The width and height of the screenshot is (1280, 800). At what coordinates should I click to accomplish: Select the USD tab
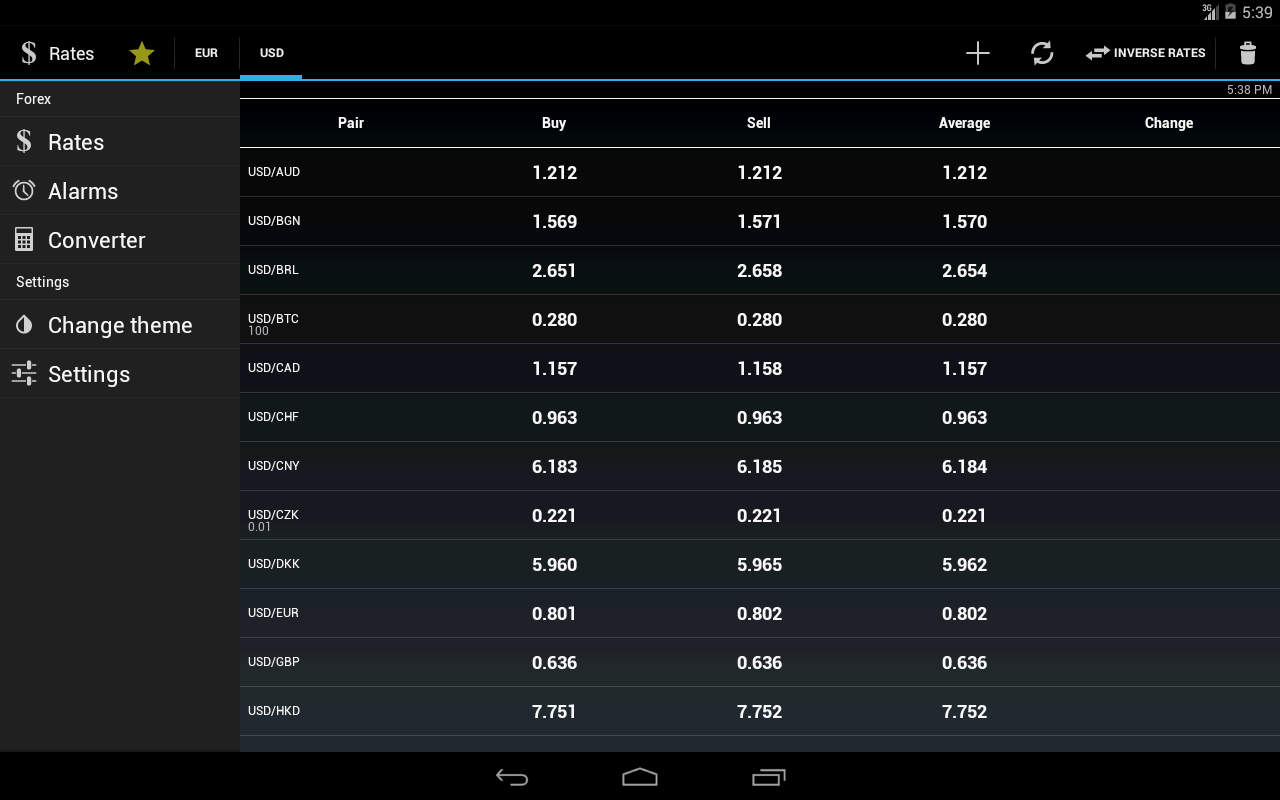(x=271, y=53)
